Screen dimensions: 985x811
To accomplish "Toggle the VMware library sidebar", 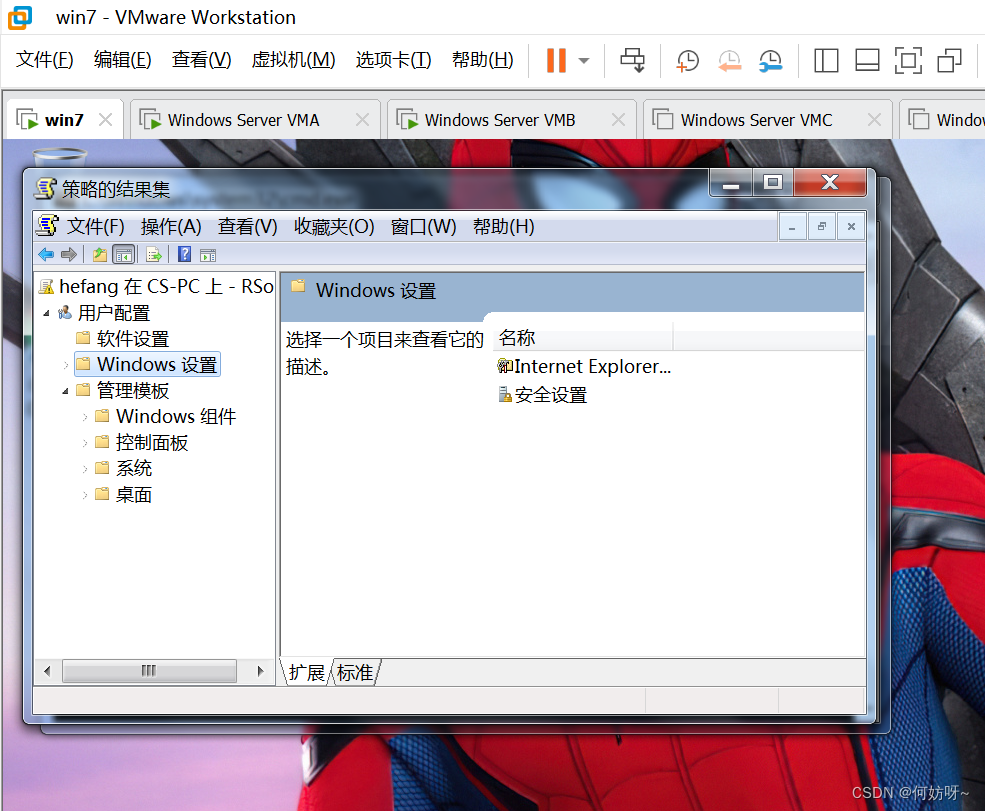I will click(x=825, y=60).
